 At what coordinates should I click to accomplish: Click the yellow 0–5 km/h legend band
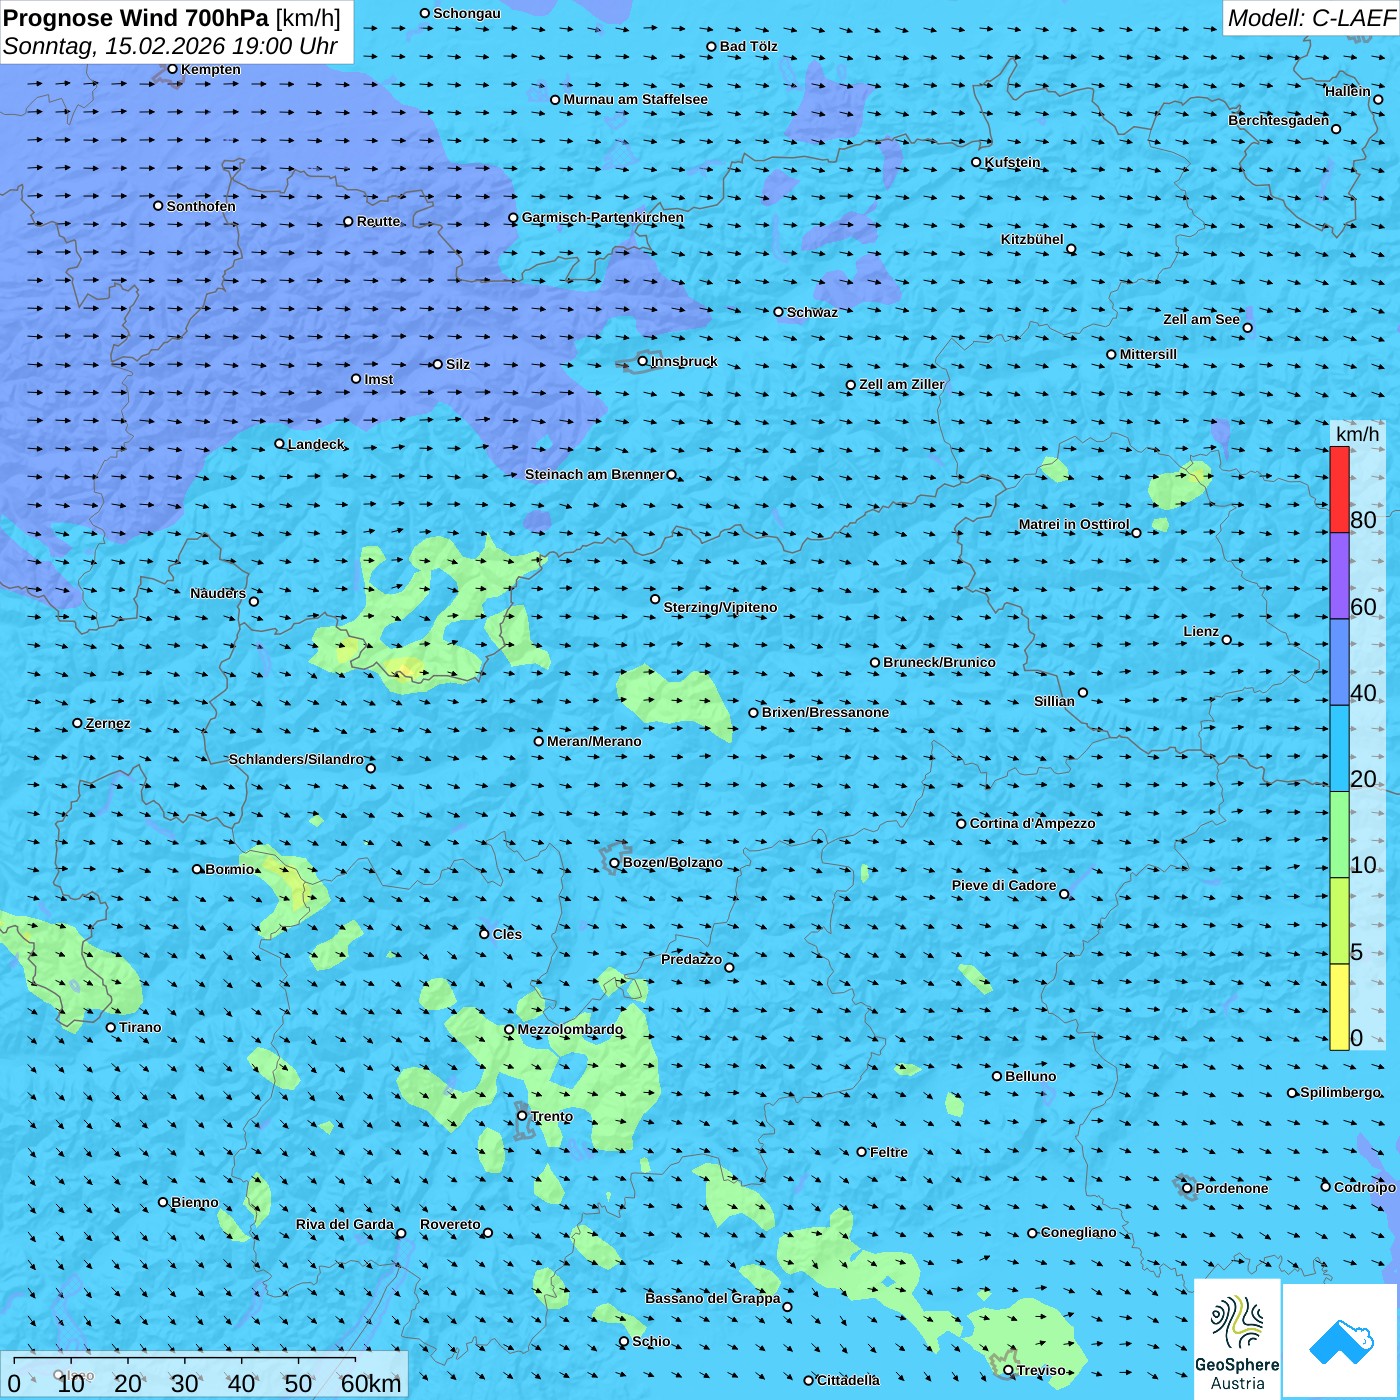[x=1339, y=1007]
